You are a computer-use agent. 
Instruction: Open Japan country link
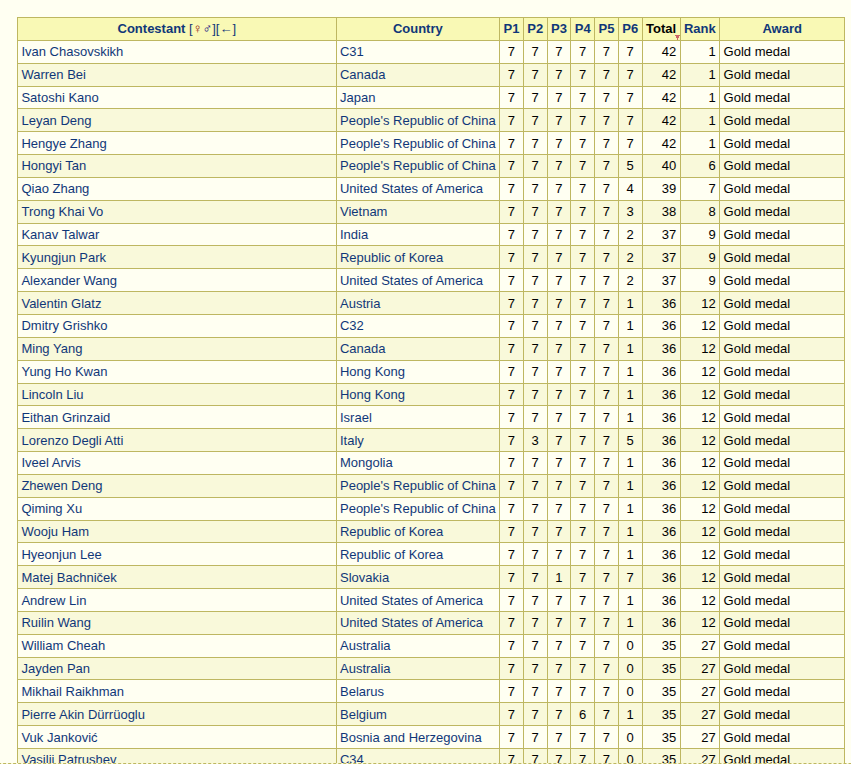pos(358,98)
